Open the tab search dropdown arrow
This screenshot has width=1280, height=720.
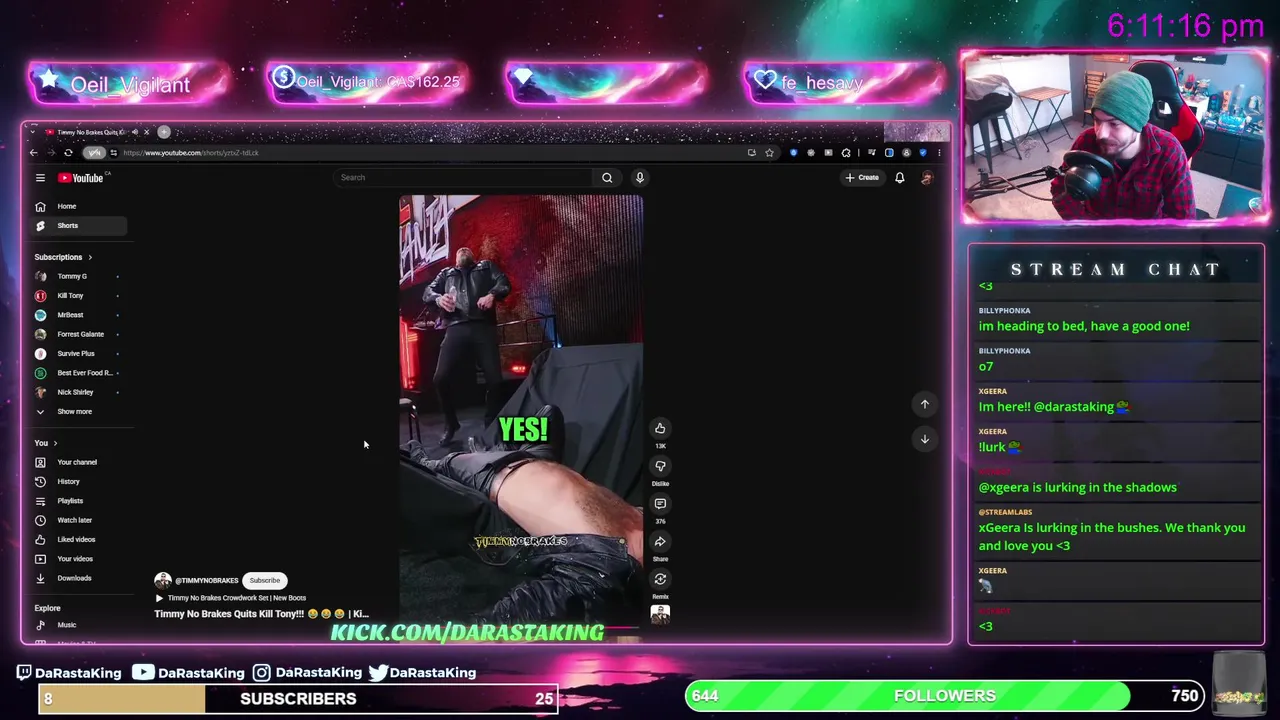pyautogui.click(x=33, y=132)
